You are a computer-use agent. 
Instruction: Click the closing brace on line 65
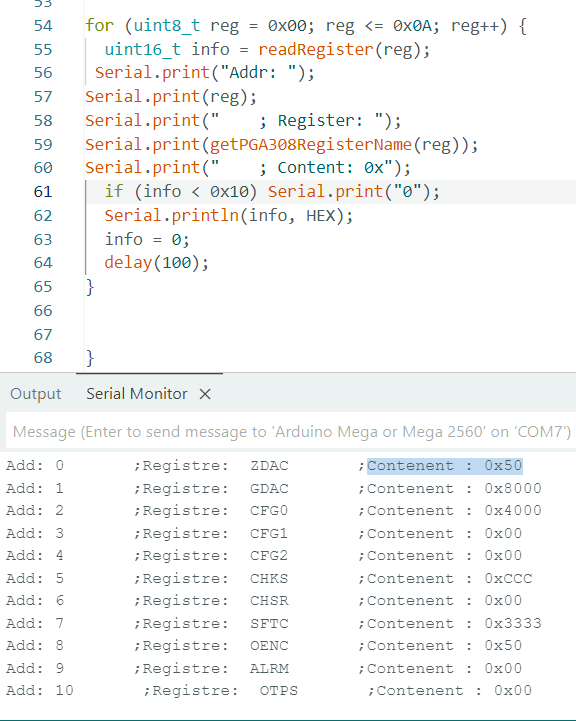(x=90, y=287)
